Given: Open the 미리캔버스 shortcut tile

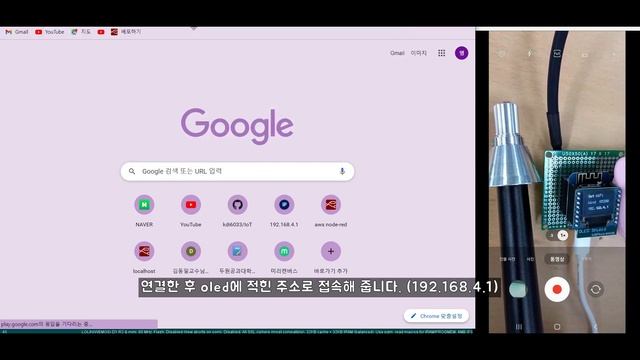Looking at the screenshot, I should (x=284, y=257).
